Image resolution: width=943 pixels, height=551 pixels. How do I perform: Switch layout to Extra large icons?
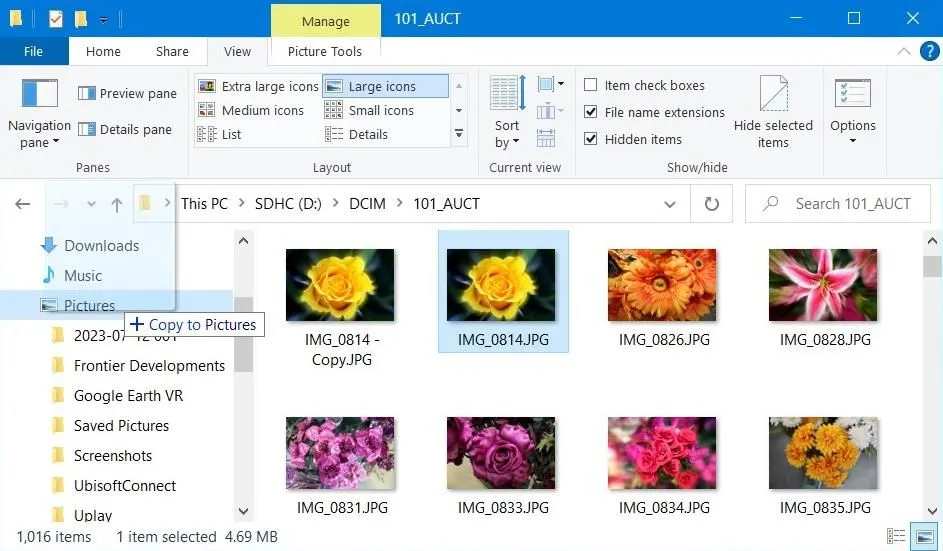(258, 86)
